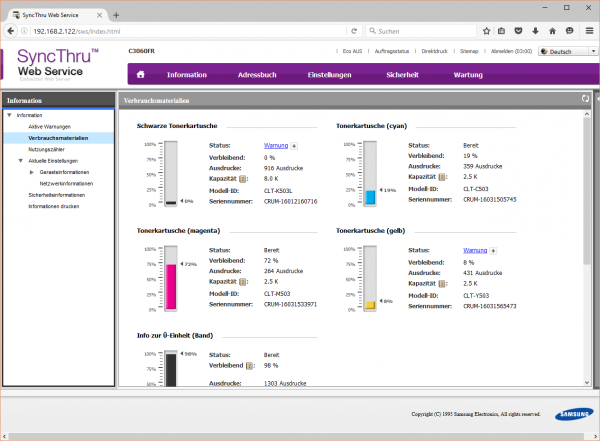Open the Firefox hamburger menu

588,32
